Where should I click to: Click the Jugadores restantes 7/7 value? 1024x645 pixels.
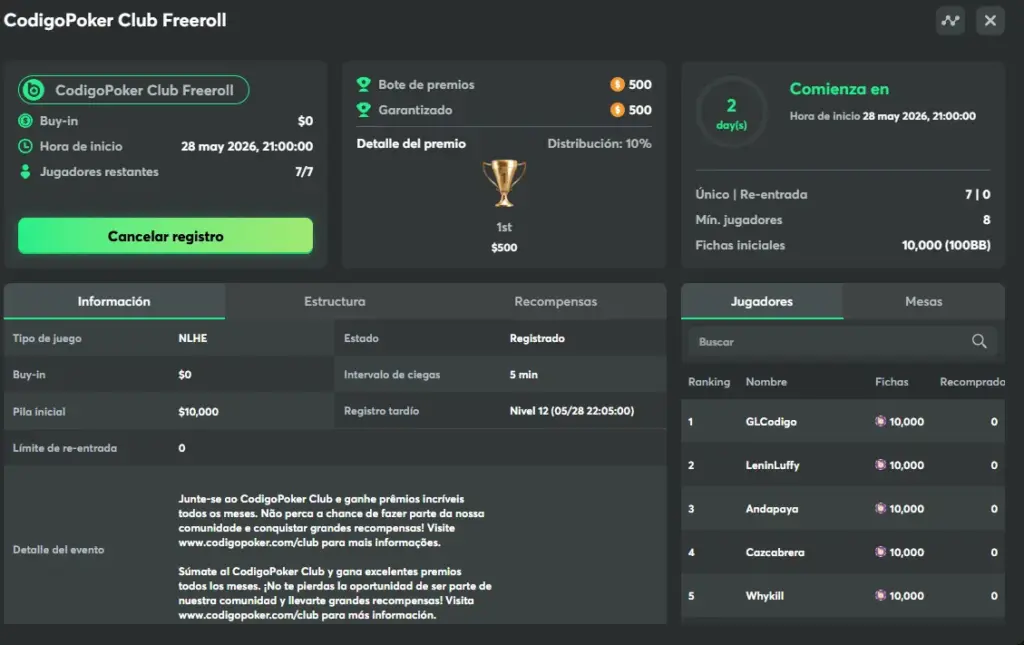(x=304, y=172)
